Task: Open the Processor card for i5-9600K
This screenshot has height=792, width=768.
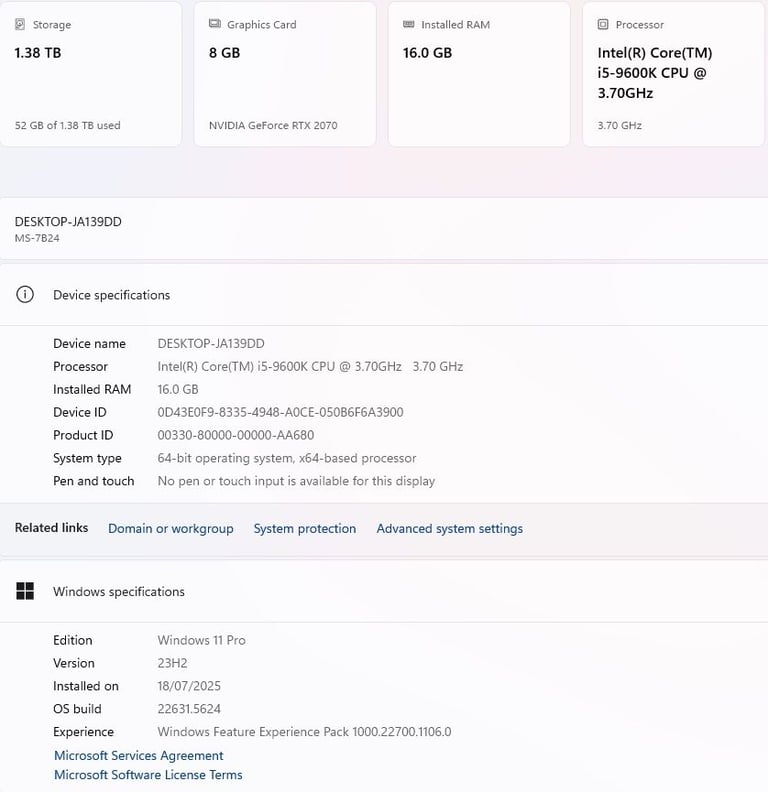Action: (673, 74)
